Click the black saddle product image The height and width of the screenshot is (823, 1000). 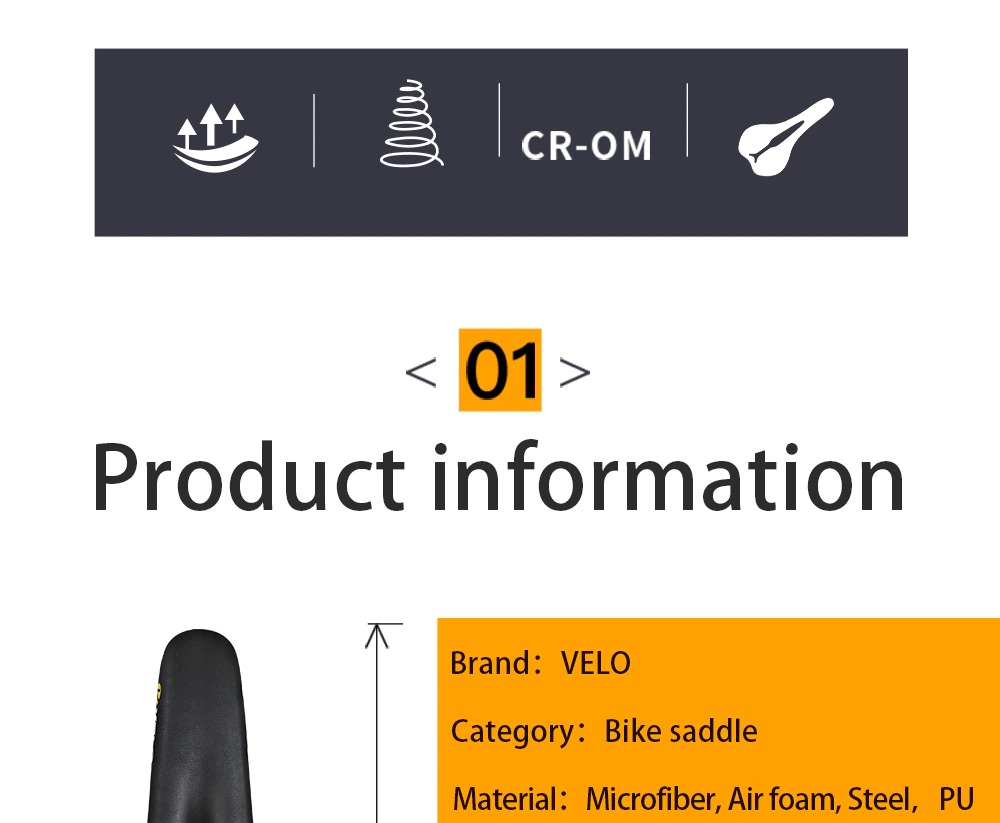click(200, 726)
